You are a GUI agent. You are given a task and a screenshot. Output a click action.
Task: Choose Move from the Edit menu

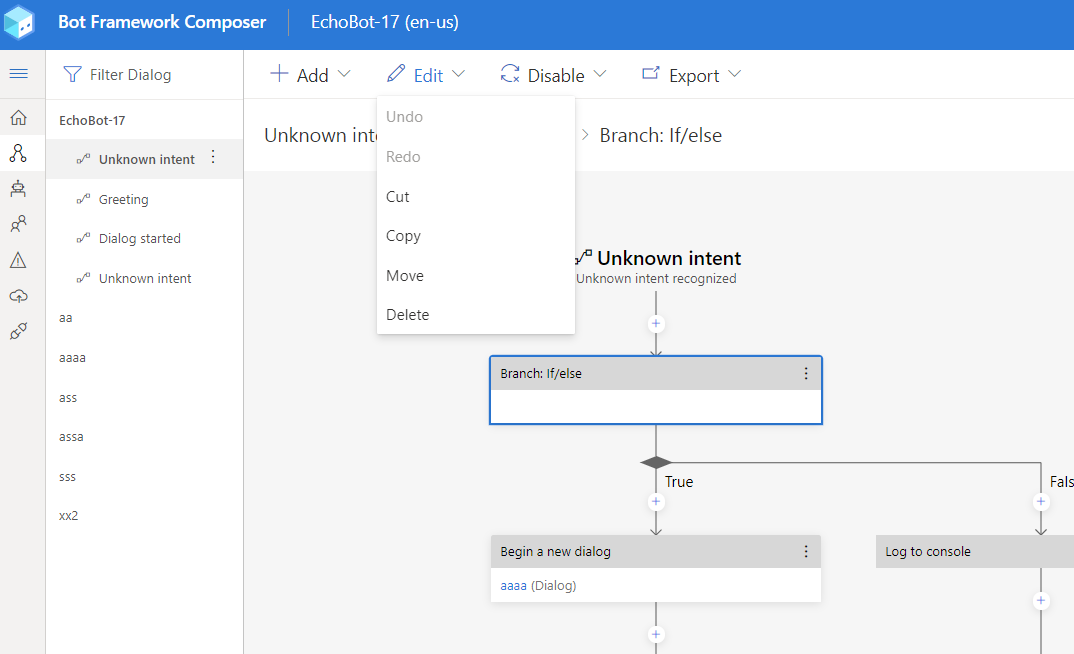pos(475,275)
